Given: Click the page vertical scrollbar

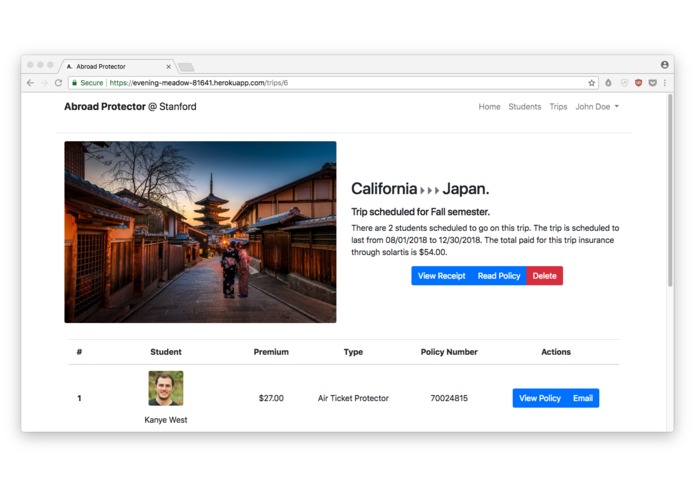Looking at the screenshot, I should (x=670, y=191).
